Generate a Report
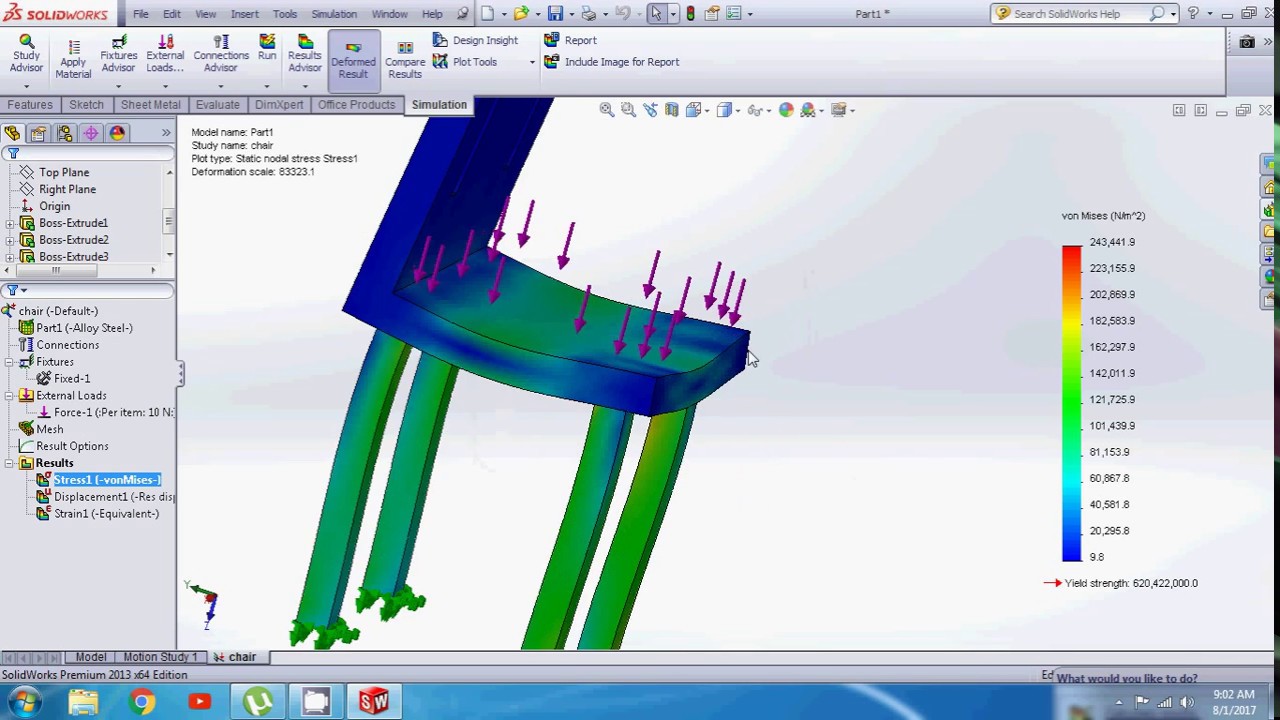Viewport: 1280px width, 720px height. (x=570, y=40)
